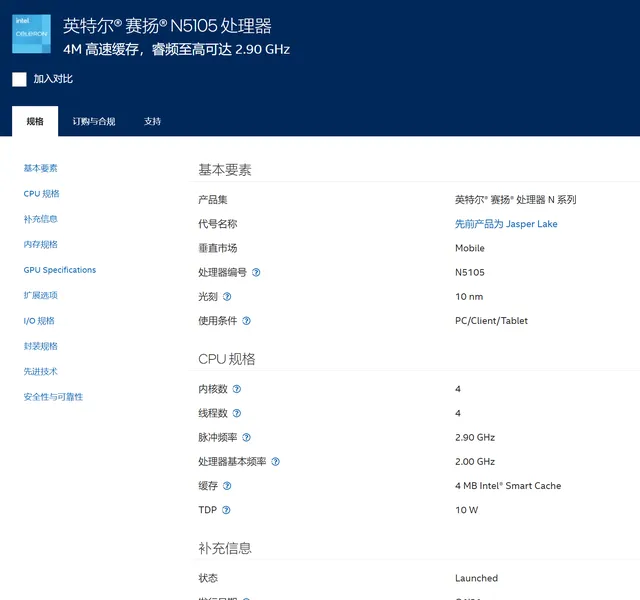
Task: Open 先前产品为 Jasper Lake link
Action: (506, 224)
